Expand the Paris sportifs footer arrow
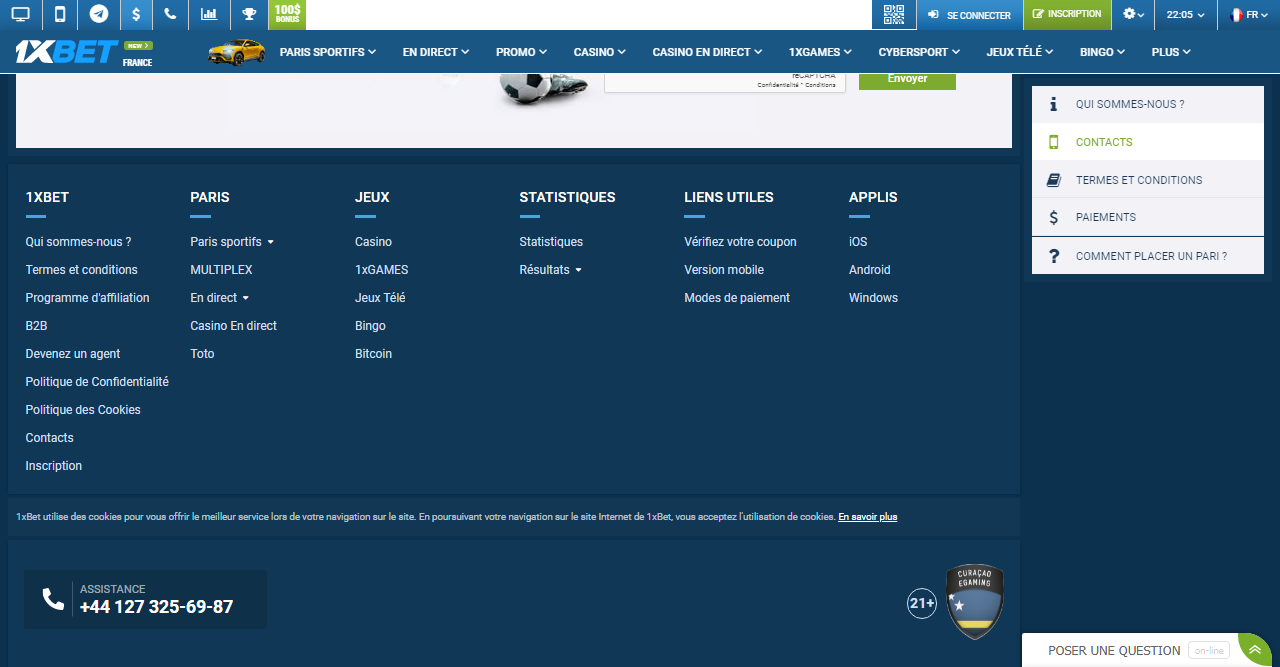 click(x=271, y=242)
